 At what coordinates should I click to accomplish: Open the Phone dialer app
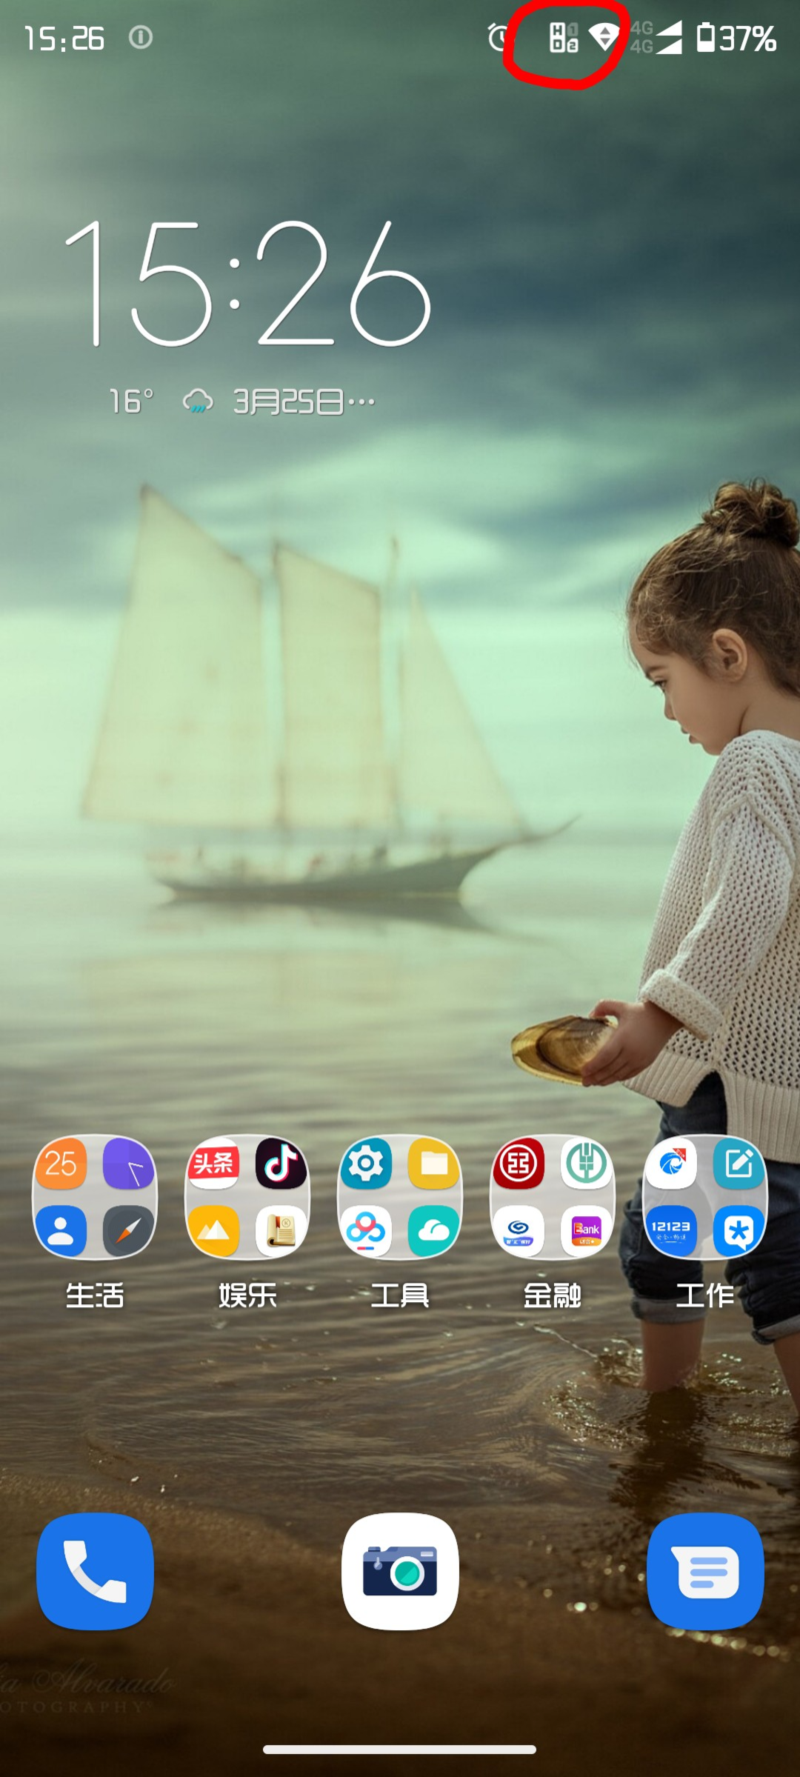click(x=95, y=1571)
